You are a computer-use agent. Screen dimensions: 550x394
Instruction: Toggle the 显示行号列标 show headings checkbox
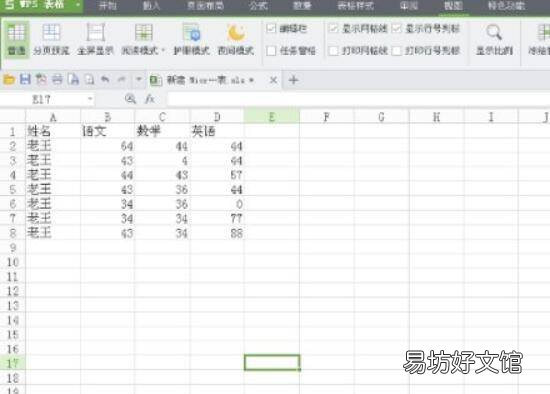[396, 28]
